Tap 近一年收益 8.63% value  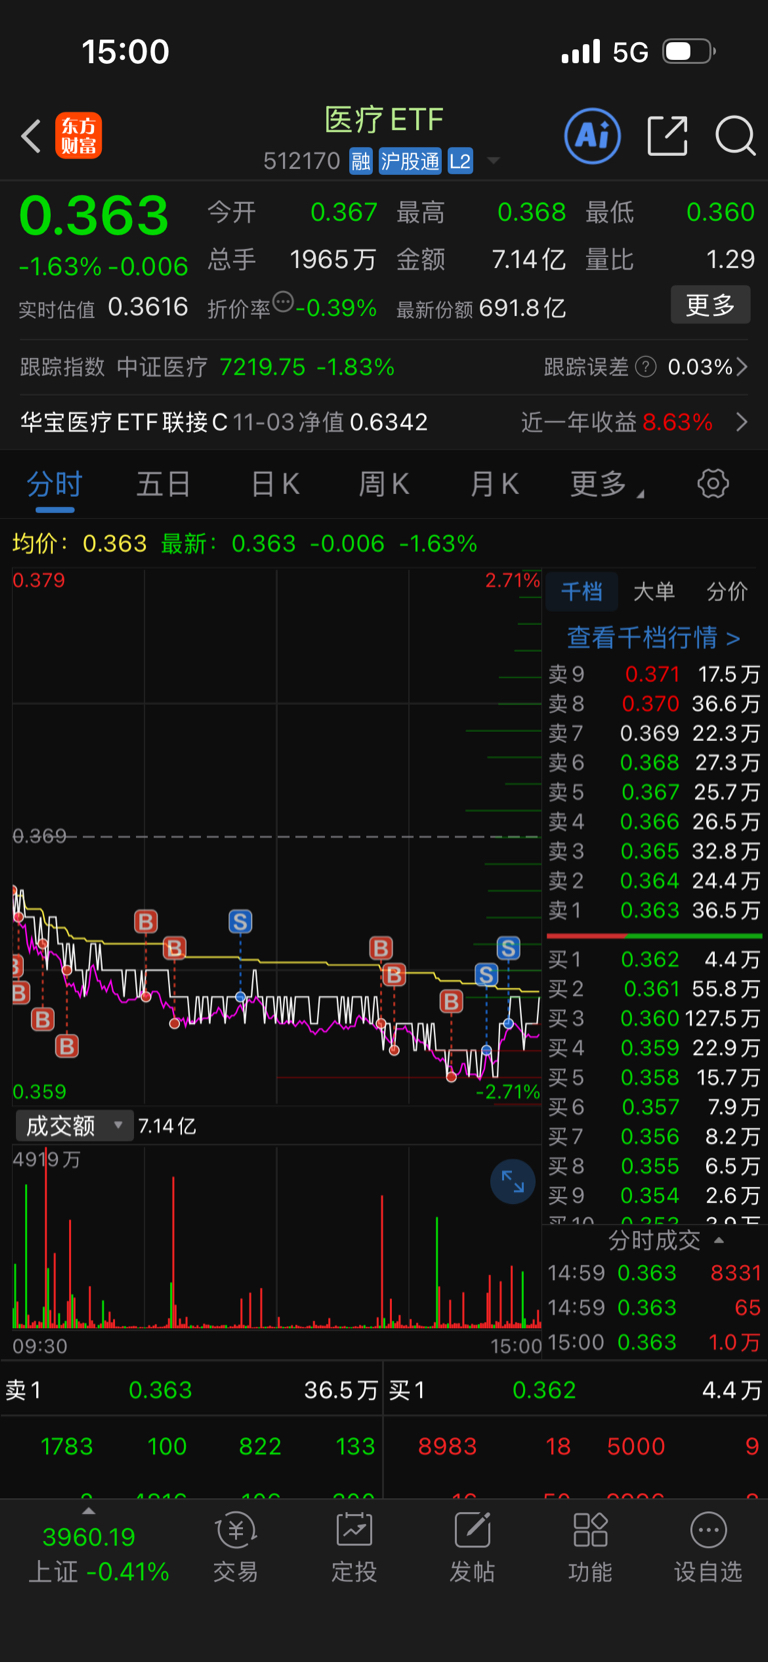coord(678,422)
